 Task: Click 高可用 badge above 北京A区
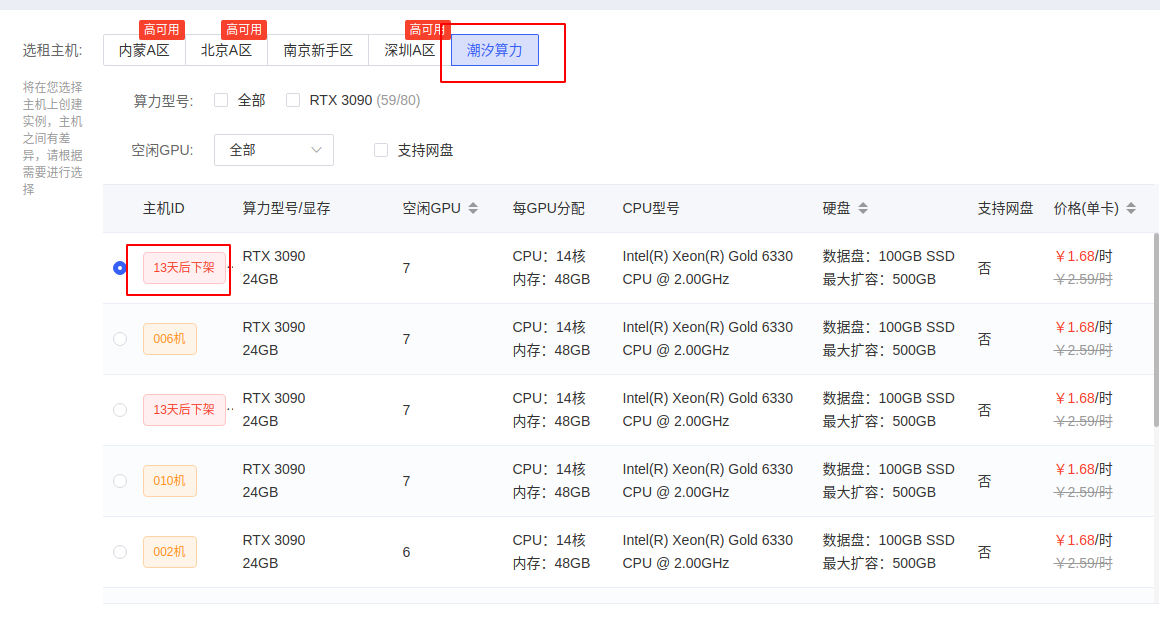243,30
